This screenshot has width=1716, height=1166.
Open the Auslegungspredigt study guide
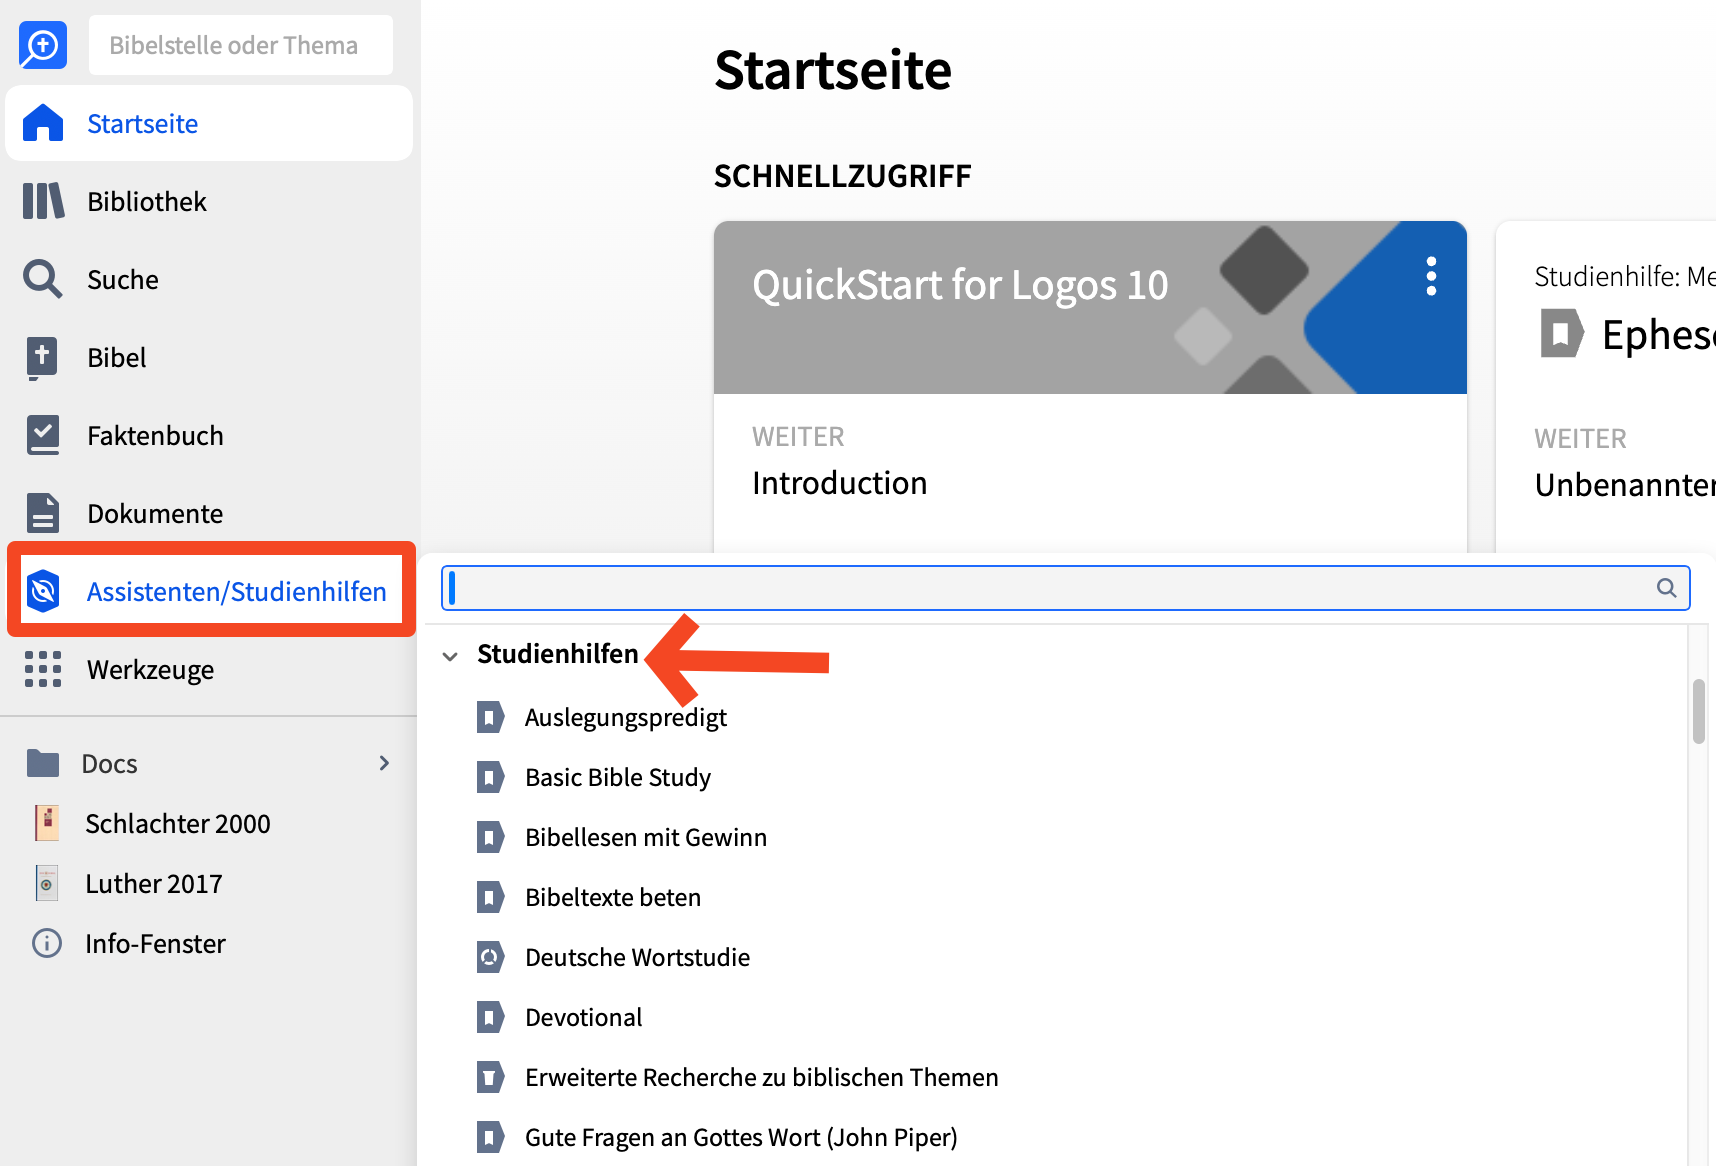point(626,718)
